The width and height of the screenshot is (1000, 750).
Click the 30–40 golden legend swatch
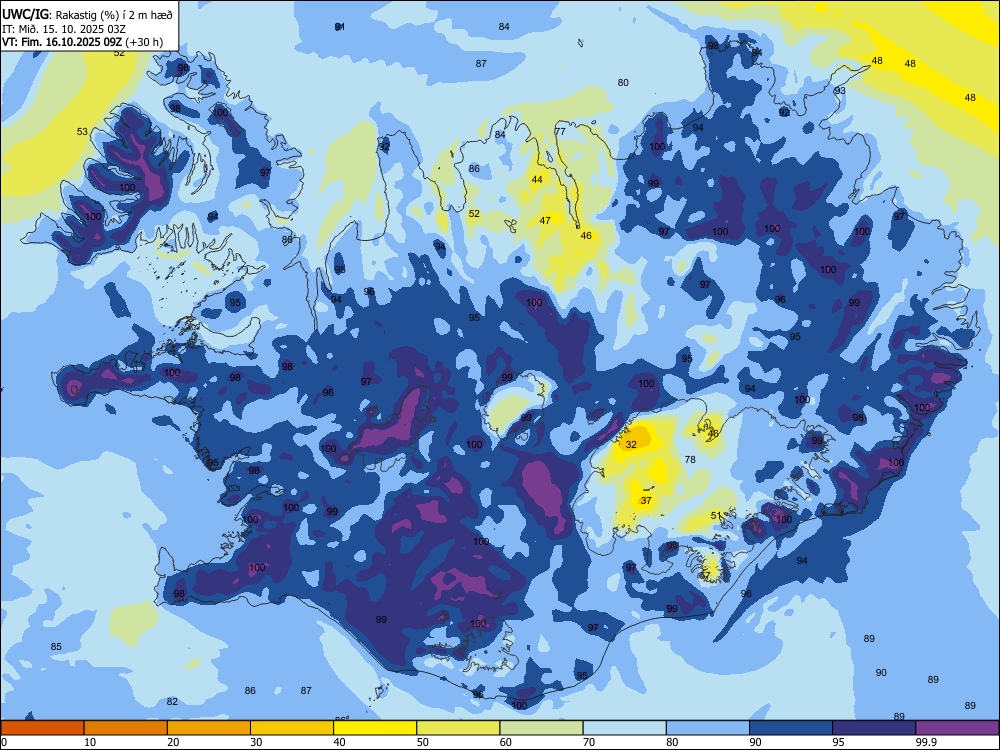pyautogui.click(x=292, y=728)
